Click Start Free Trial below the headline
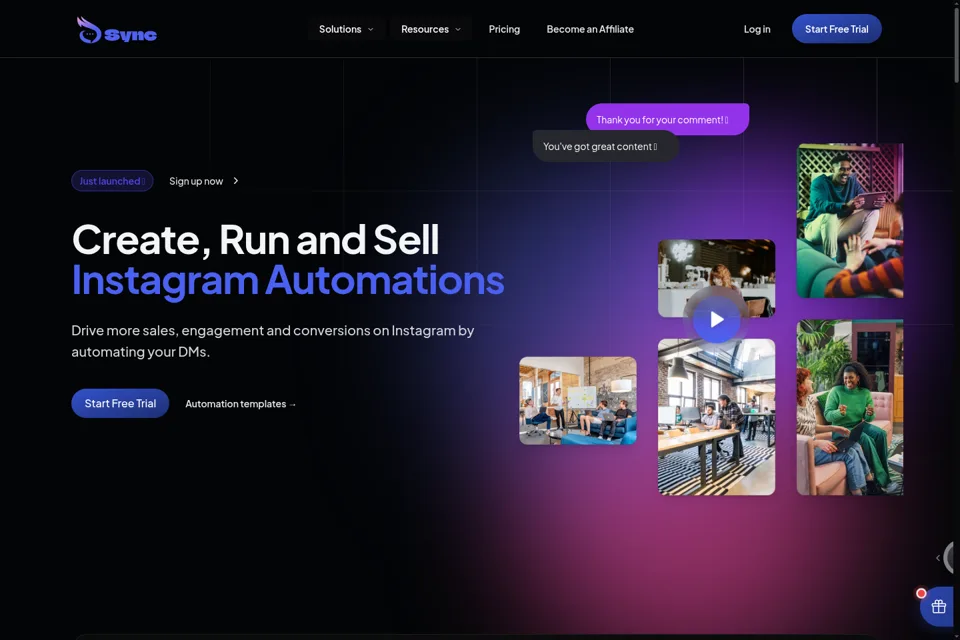The width and height of the screenshot is (960, 640). coord(120,403)
